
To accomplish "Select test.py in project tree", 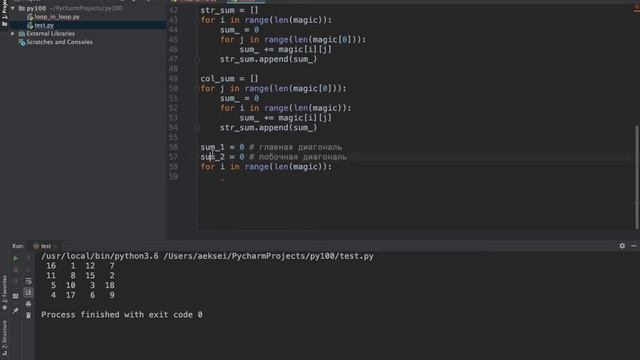I will pyautogui.click(x=44, y=25).
